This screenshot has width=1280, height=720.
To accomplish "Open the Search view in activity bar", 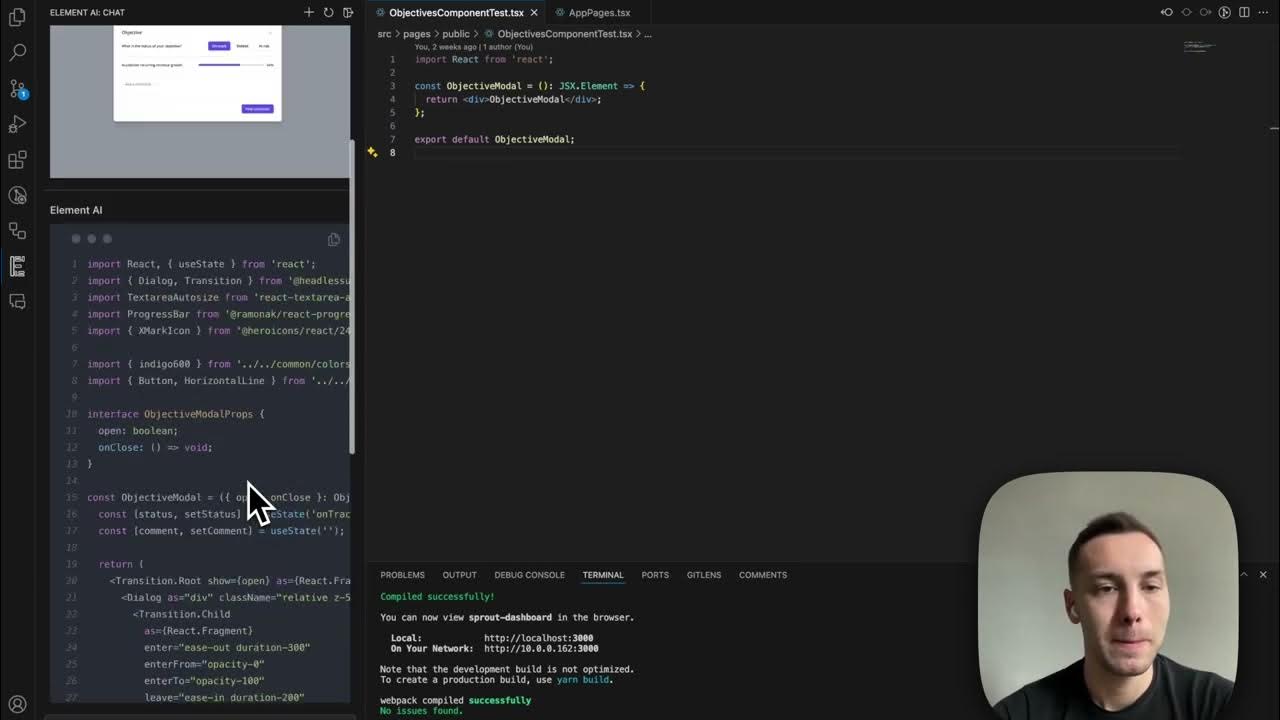I will coord(17,52).
